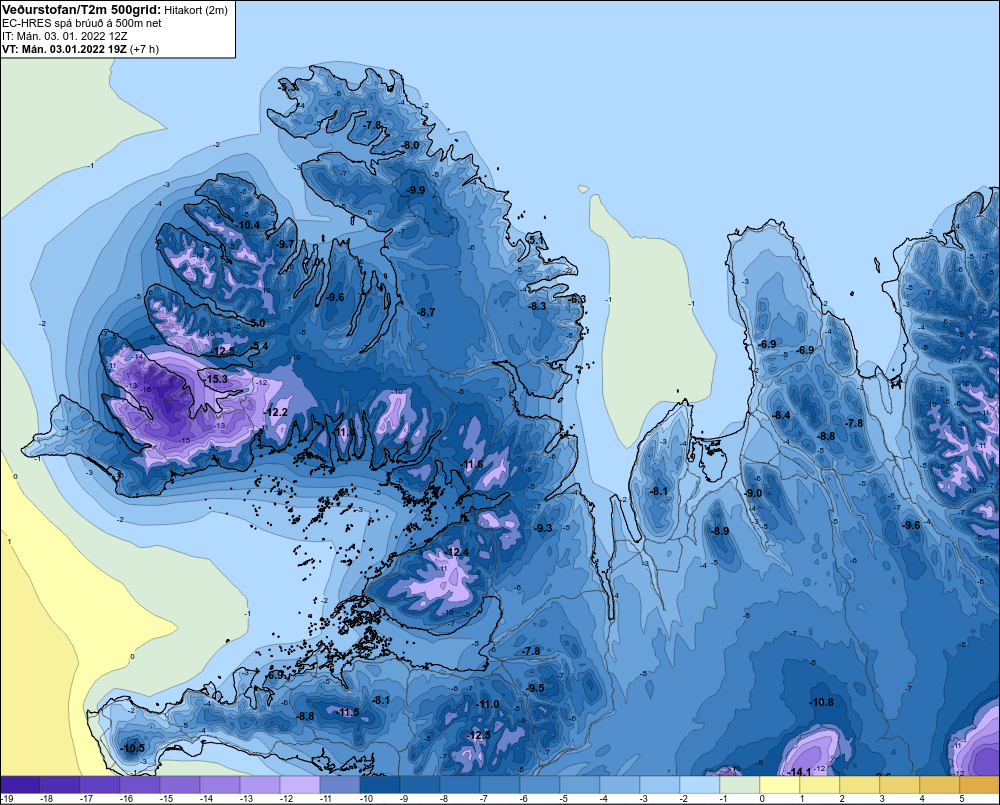The height and width of the screenshot is (805, 1000).
Task: Click the -9.0 temperature value
Action: click(x=753, y=493)
